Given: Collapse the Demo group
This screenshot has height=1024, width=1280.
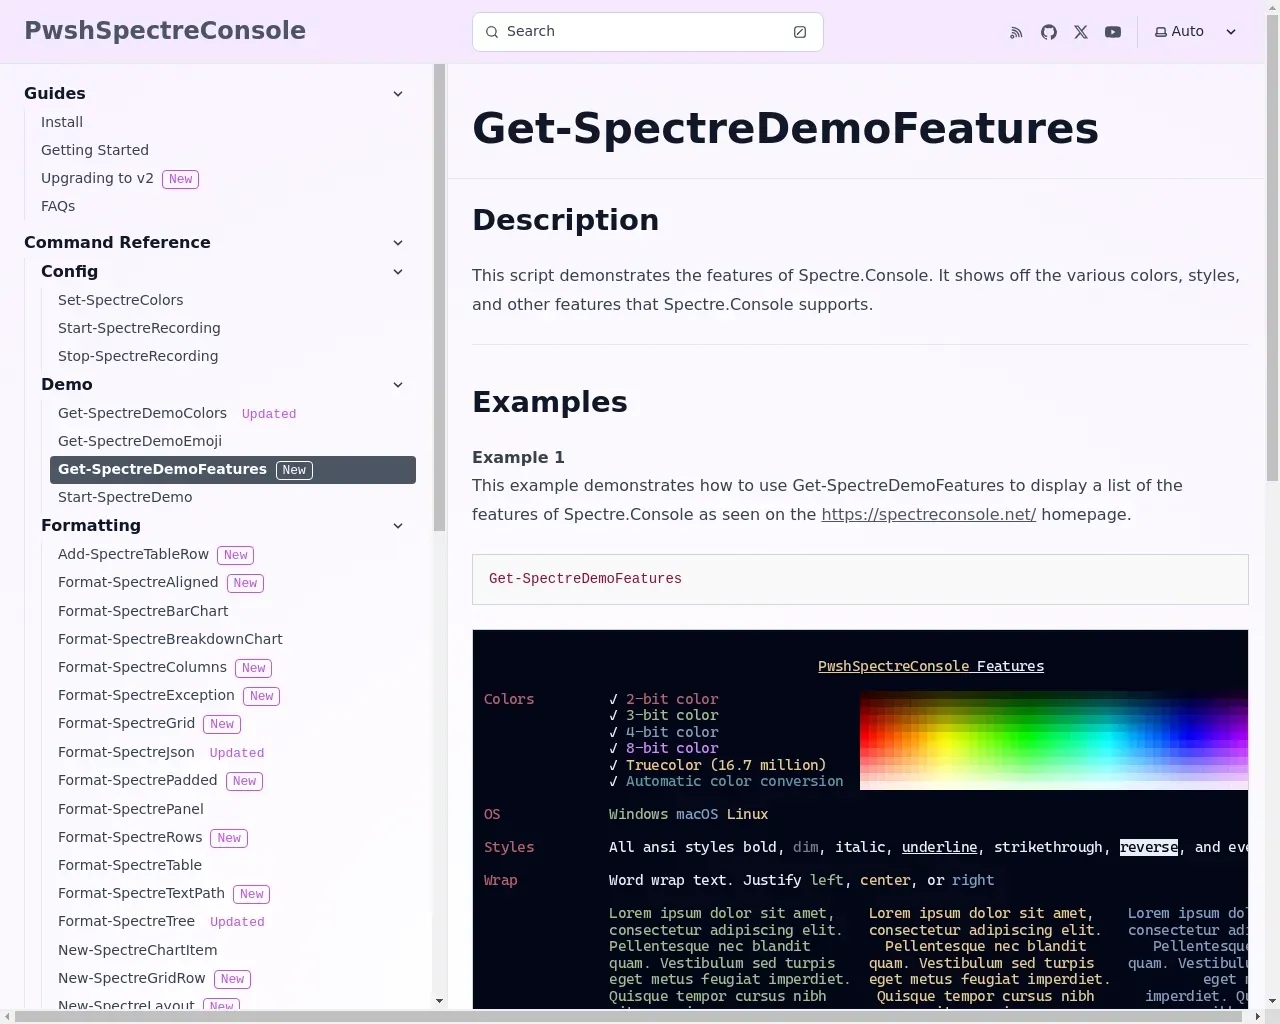Looking at the screenshot, I should pyautogui.click(x=398, y=385).
